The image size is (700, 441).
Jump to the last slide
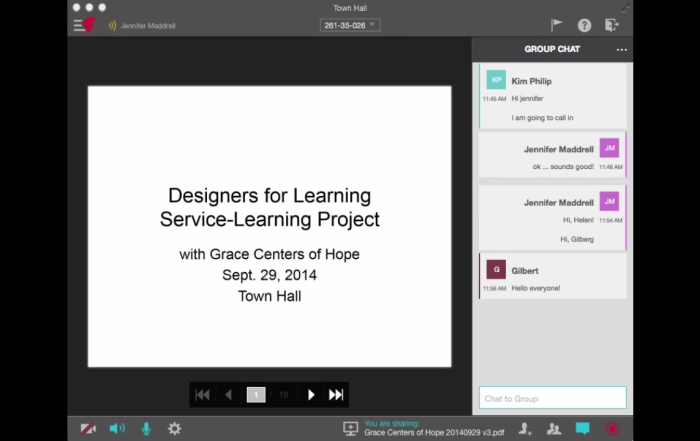pyautogui.click(x=336, y=395)
